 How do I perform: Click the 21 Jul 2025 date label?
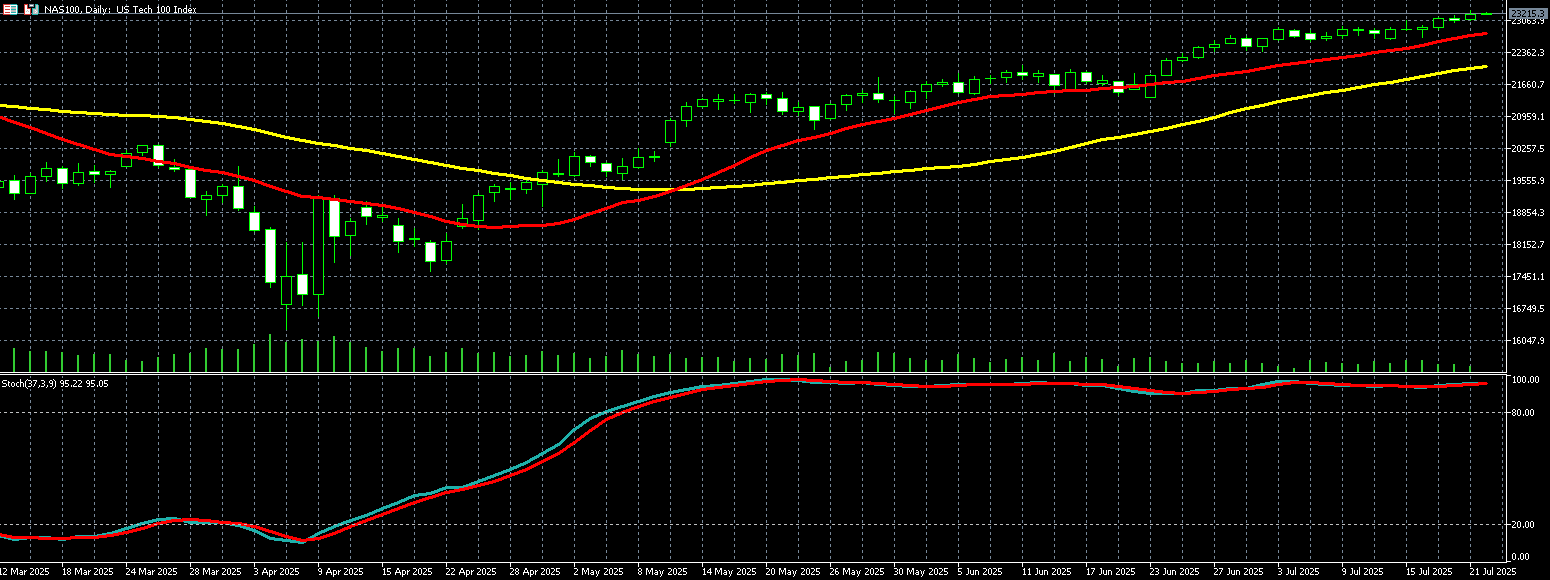coord(1493,572)
